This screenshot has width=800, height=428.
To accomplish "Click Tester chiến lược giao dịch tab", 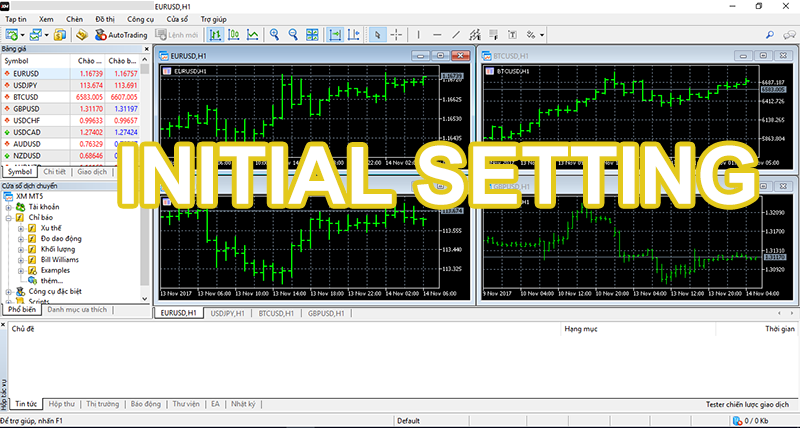I will click(x=747, y=405).
